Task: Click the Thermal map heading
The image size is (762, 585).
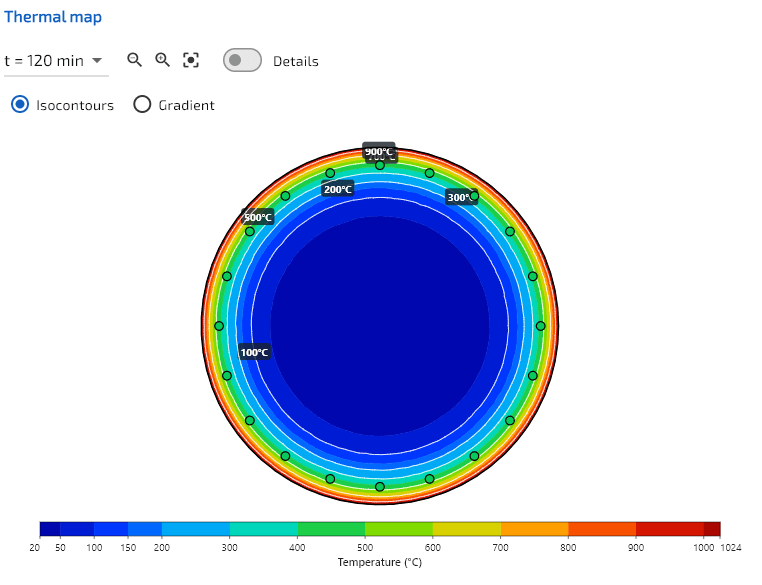Action: pos(53,17)
